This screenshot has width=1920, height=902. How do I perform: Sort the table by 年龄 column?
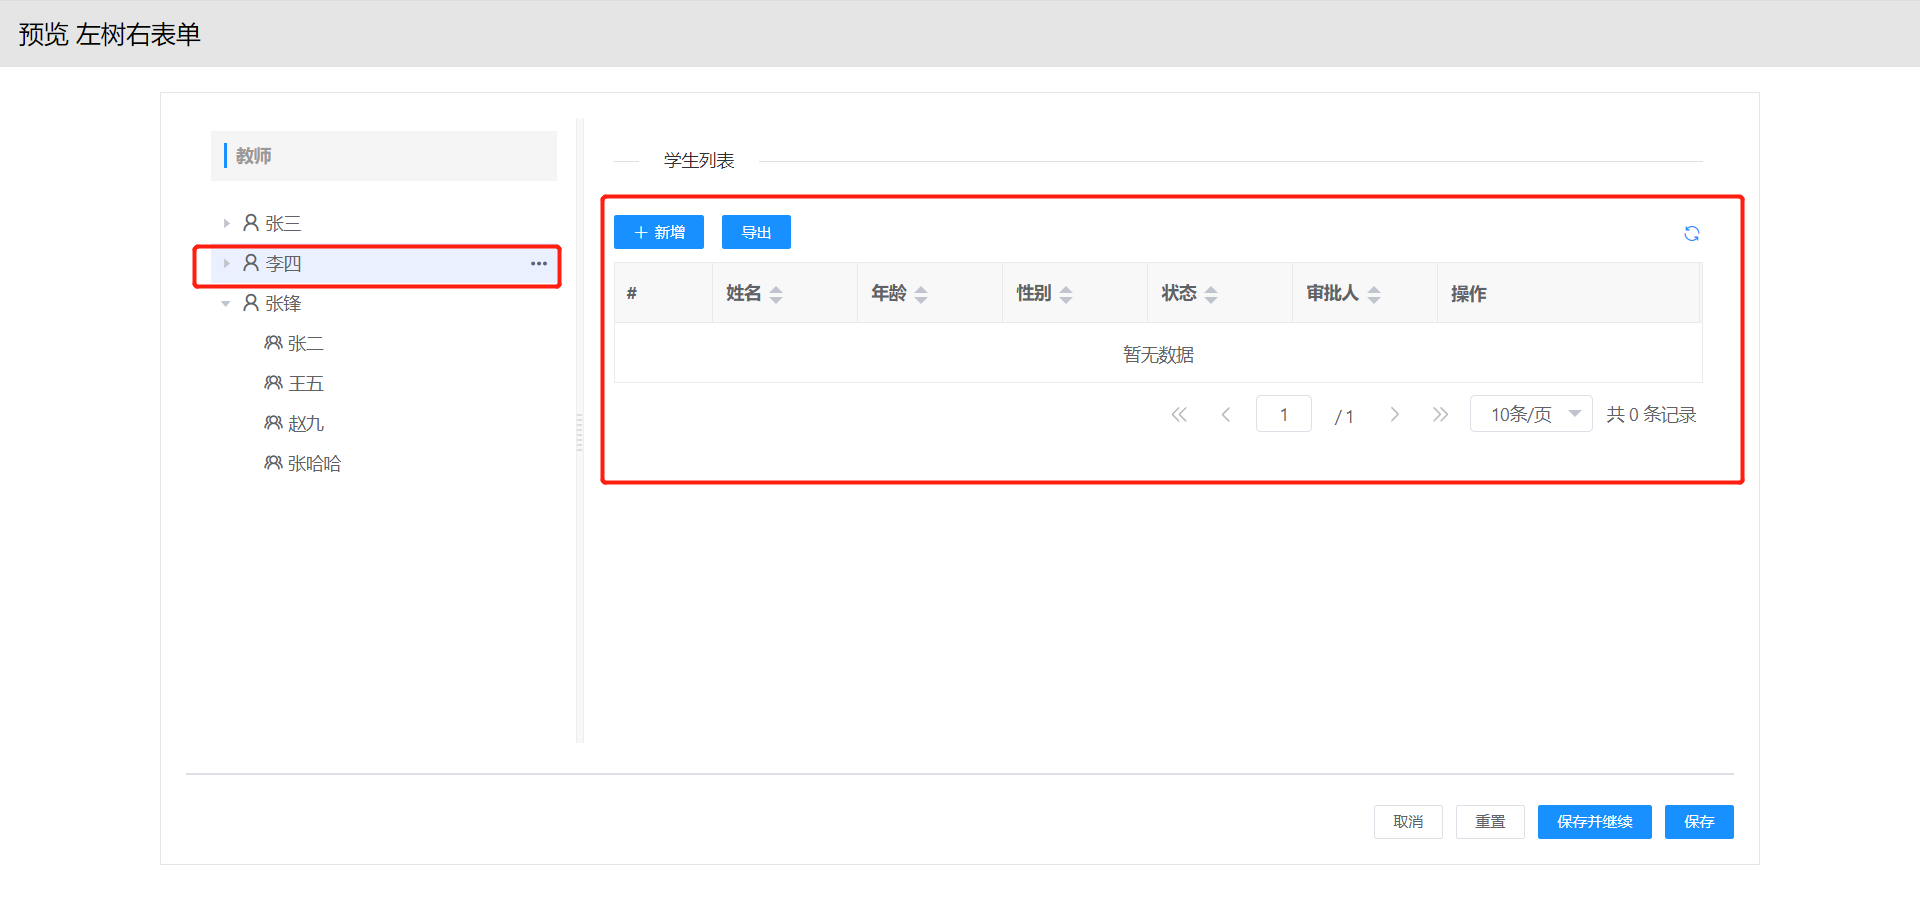point(921,294)
